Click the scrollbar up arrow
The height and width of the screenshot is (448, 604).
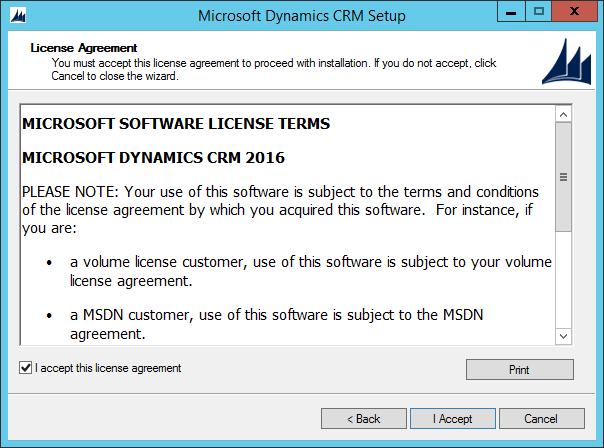coord(563,114)
